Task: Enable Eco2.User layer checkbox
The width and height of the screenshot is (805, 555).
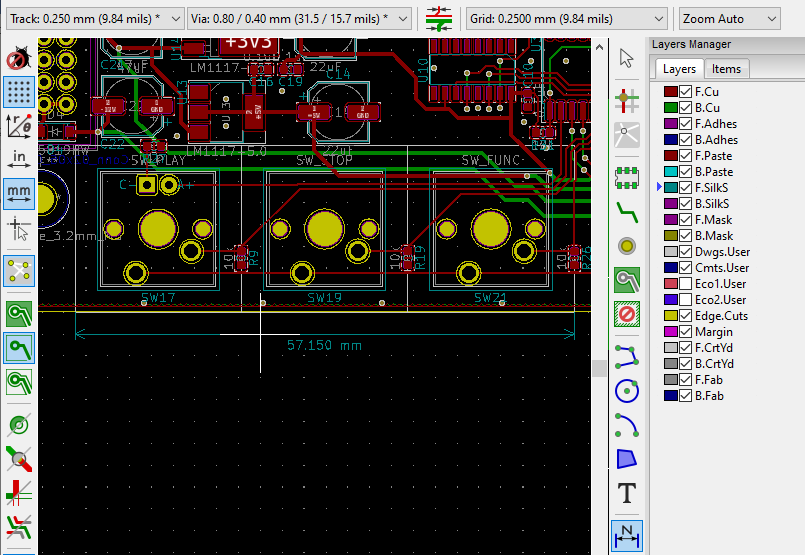Action: 685,299
